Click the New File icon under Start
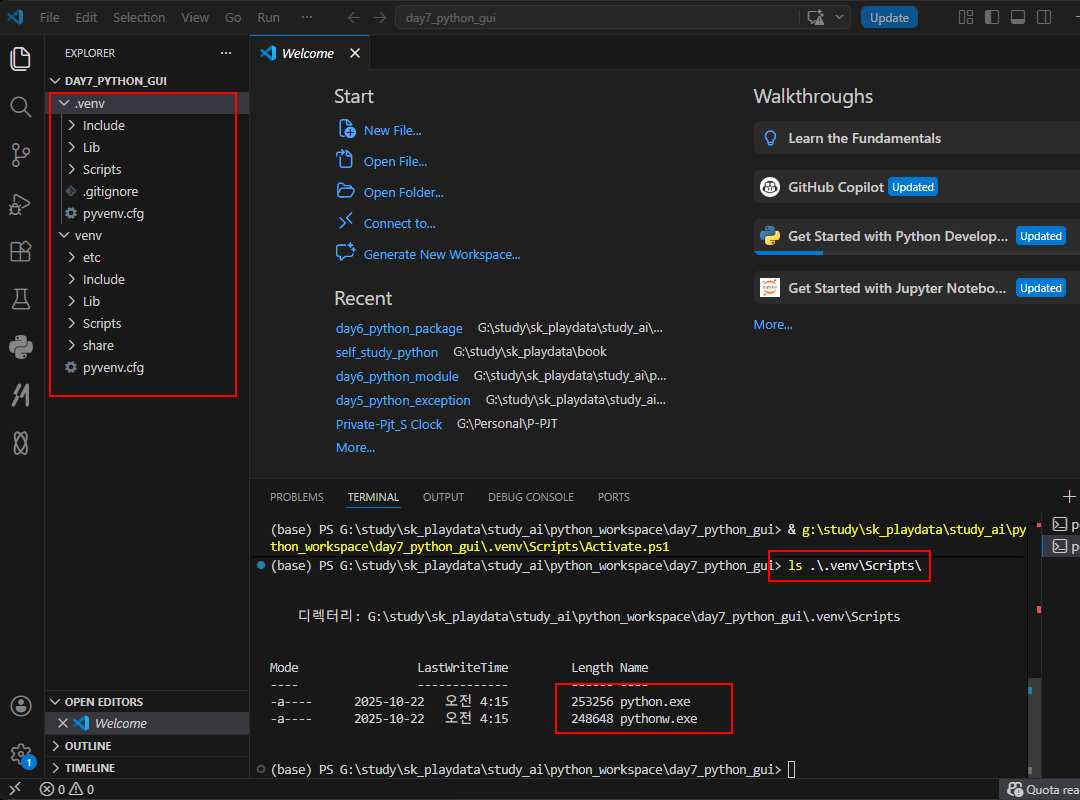The height and width of the screenshot is (800, 1080). [346, 129]
